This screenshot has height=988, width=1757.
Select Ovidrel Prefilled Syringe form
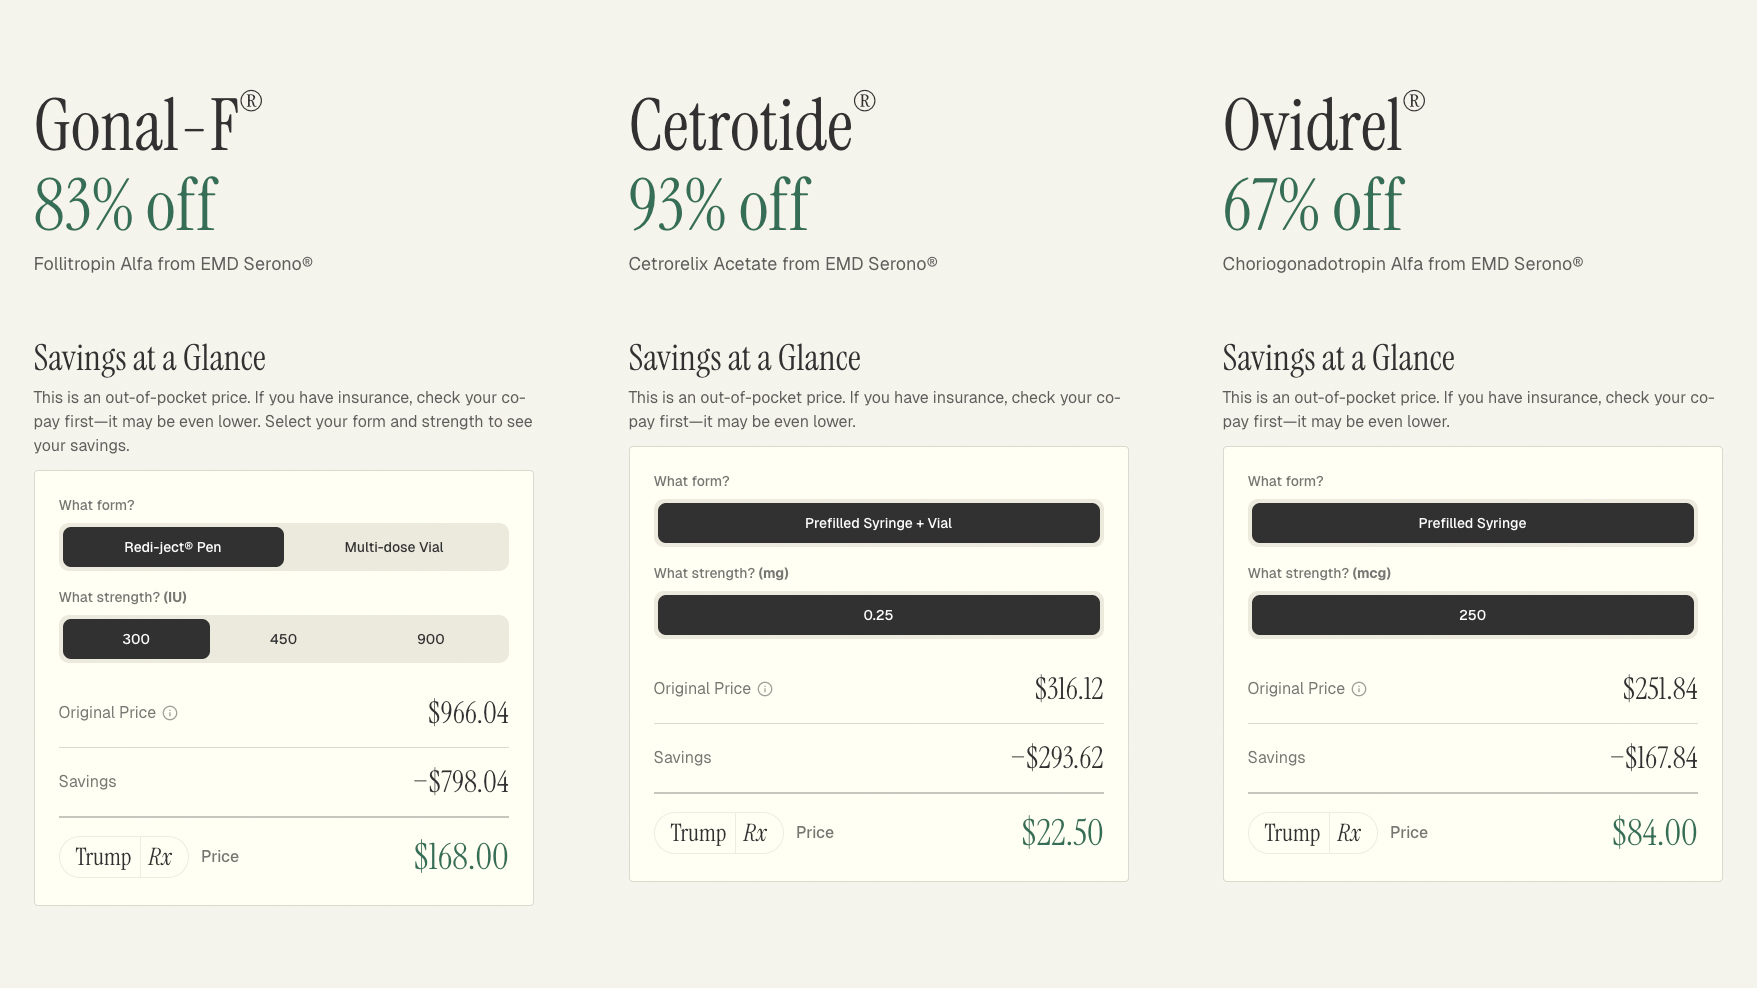(1472, 523)
